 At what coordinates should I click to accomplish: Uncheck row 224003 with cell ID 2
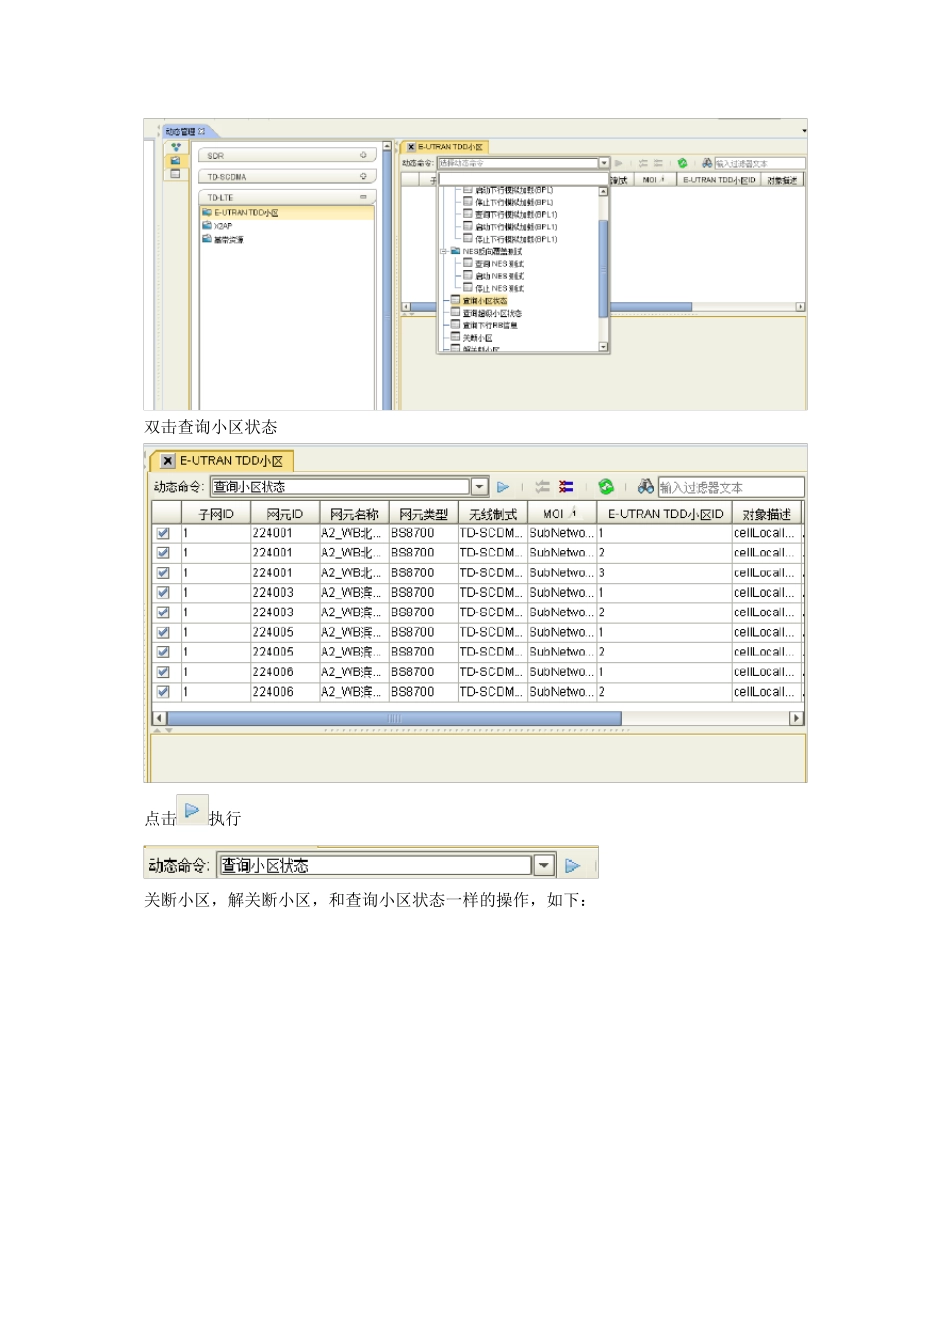coord(163,612)
